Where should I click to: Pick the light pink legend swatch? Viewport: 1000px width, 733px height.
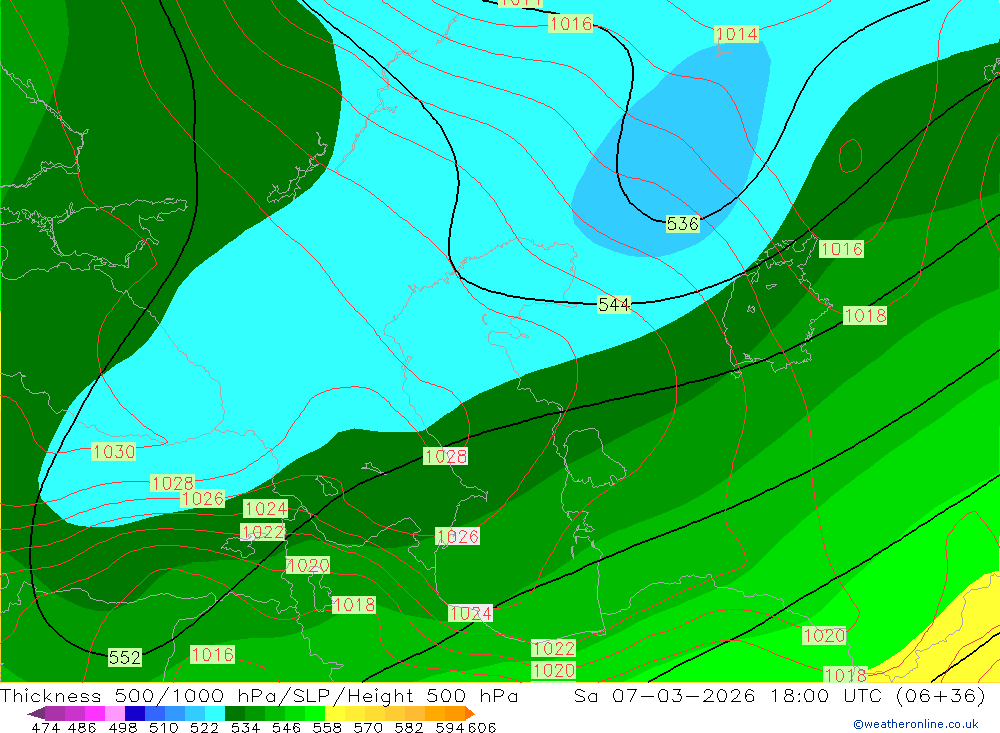114,713
